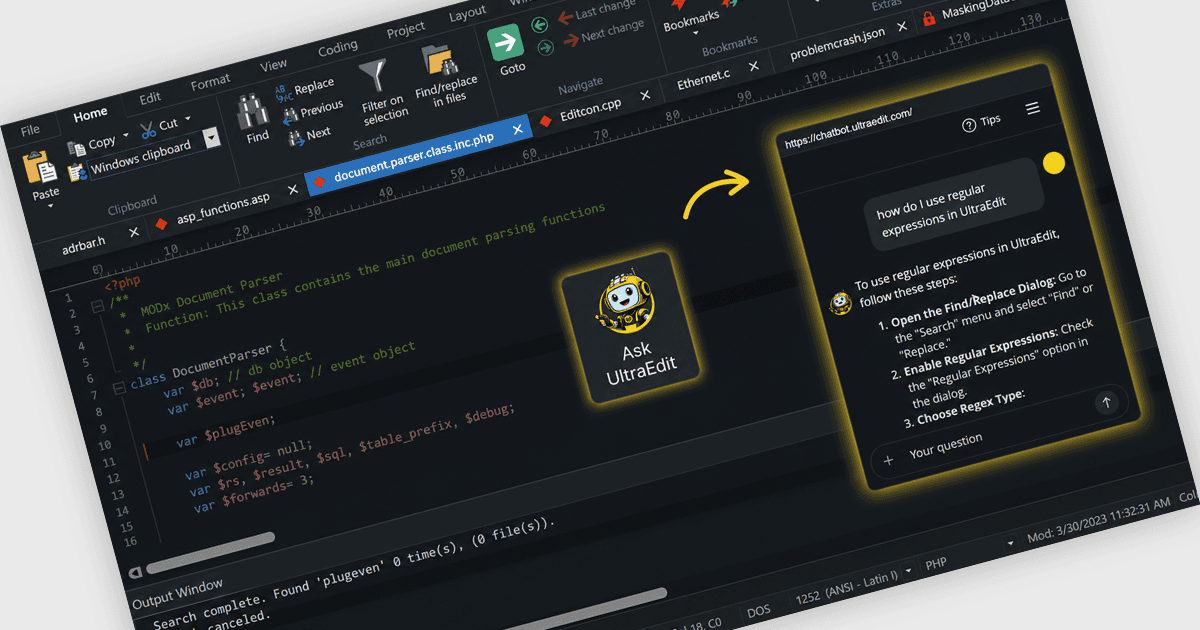
Task: Expand the Cut dropdown arrow
Action: click(x=187, y=120)
